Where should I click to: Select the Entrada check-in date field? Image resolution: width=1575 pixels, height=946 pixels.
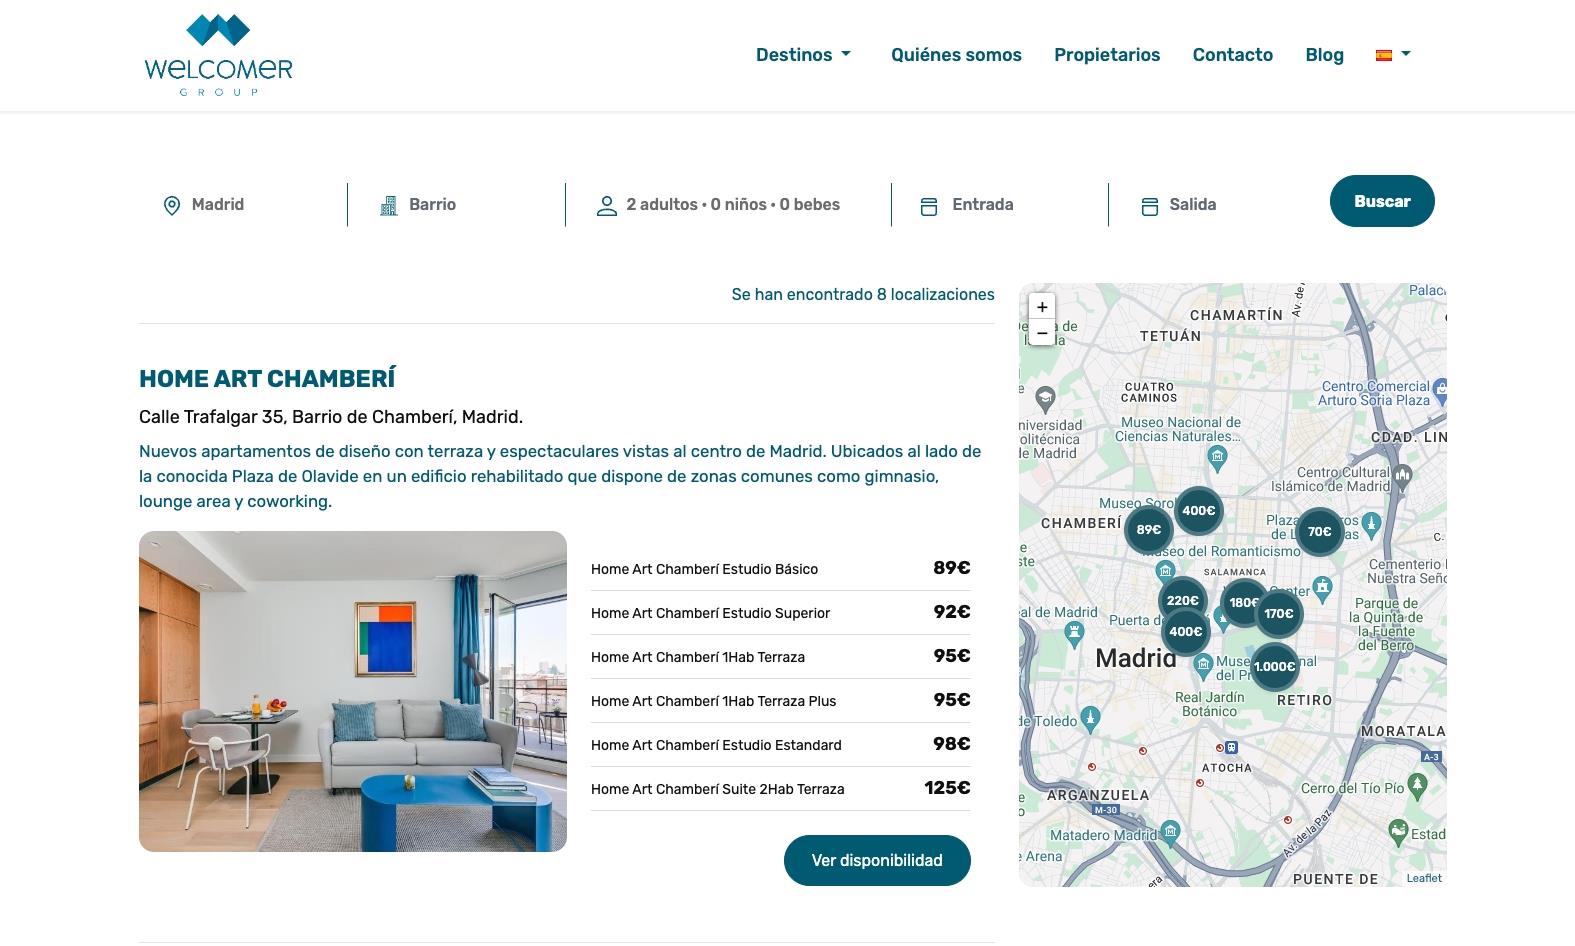click(x=1000, y=204)
